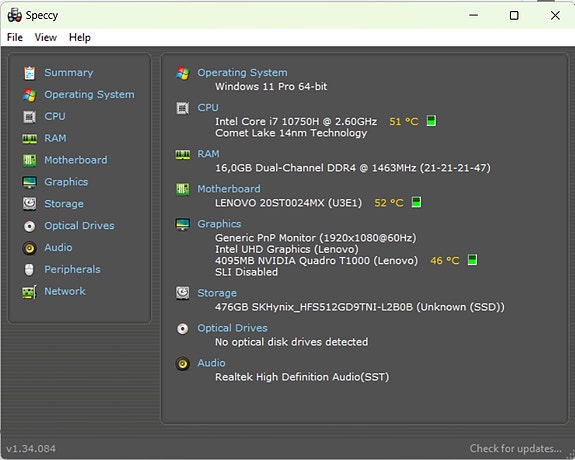The height and width of the screenshot is (460, 575).
Task: Click the Graphics monitor icon in main panel
Action: [x=183, y=224]
